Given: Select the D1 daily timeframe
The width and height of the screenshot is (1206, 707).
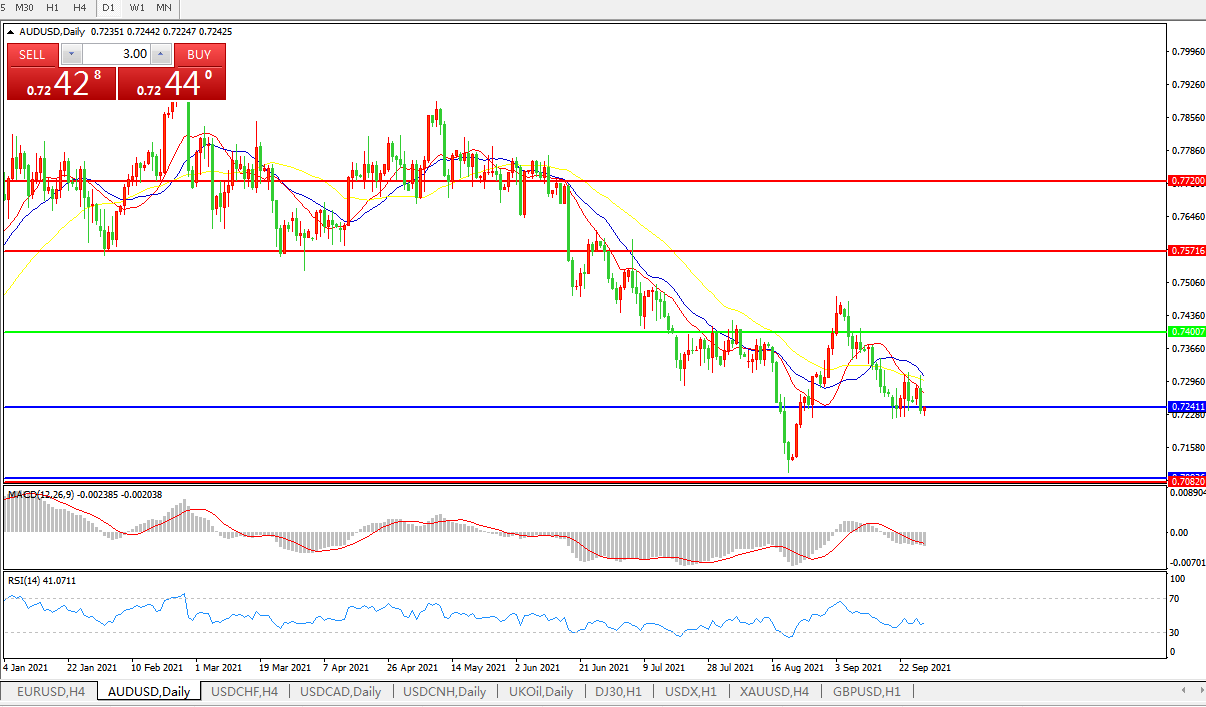Looking at the screenshot, I should point(109,7).
